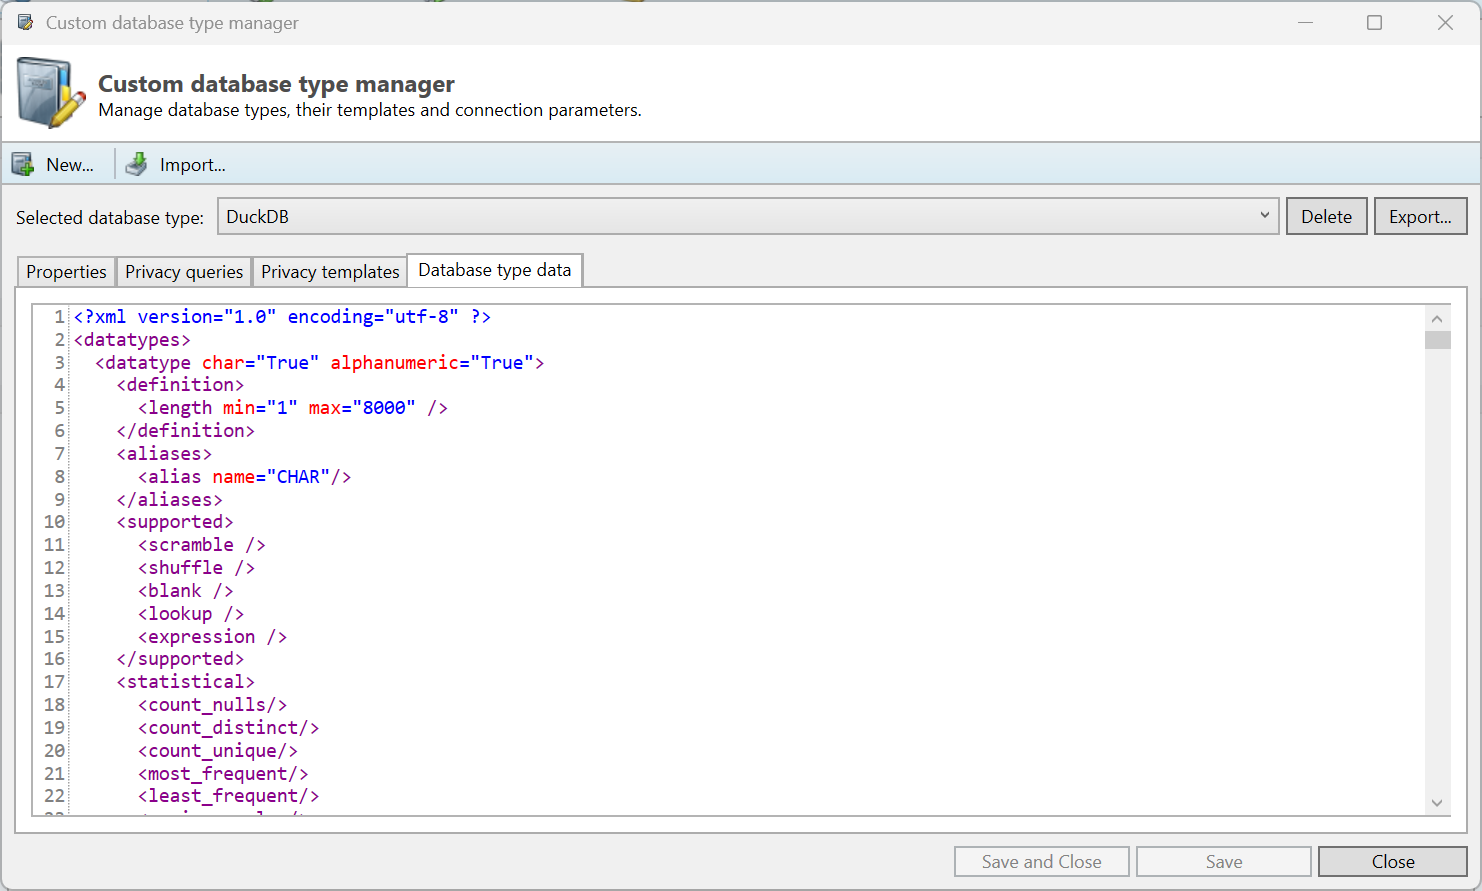The image size is (1482, 891).
Task: Minimize the Custom database type manager window
Action: pos(1305,22)
